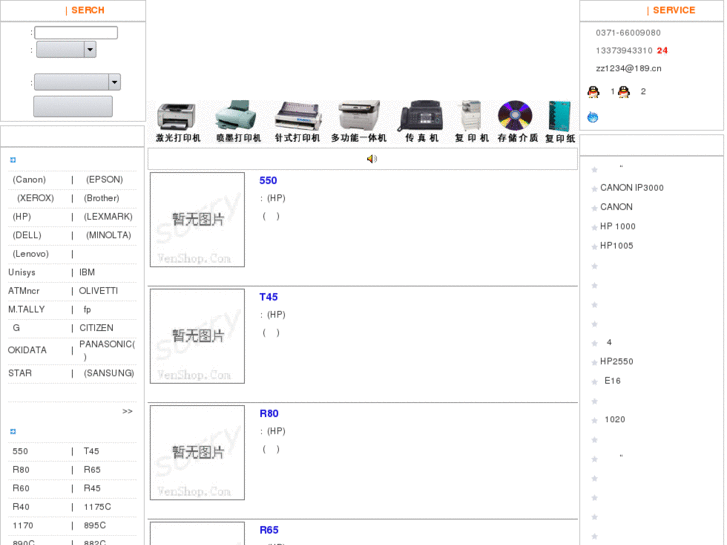Open the T45 product title link
The width and height of the screenshot is (727, 545).
point(268,297)
